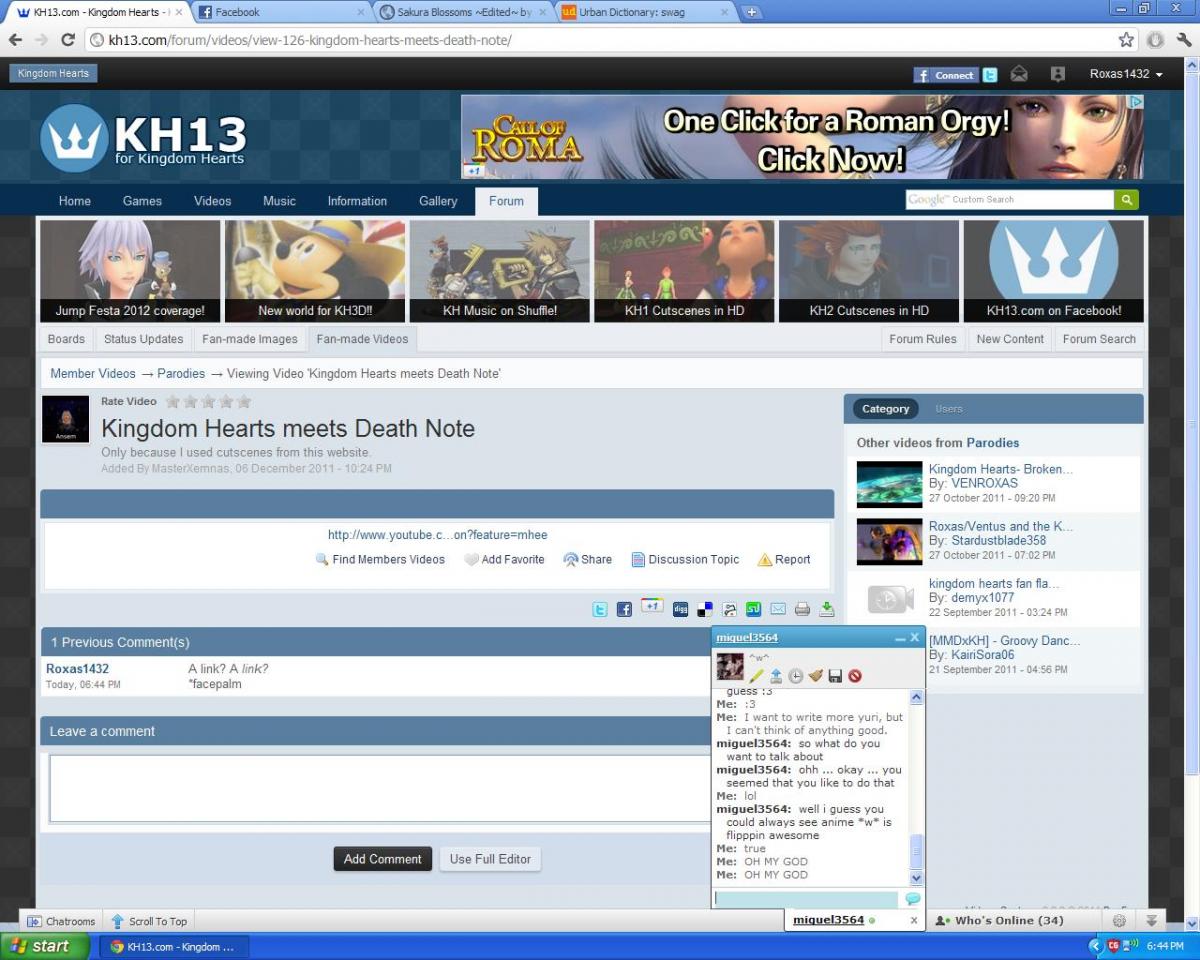The width and height of the screenshot is (1200, 960).
Task: Click the printer icon below the video
Action: point(802,609)
